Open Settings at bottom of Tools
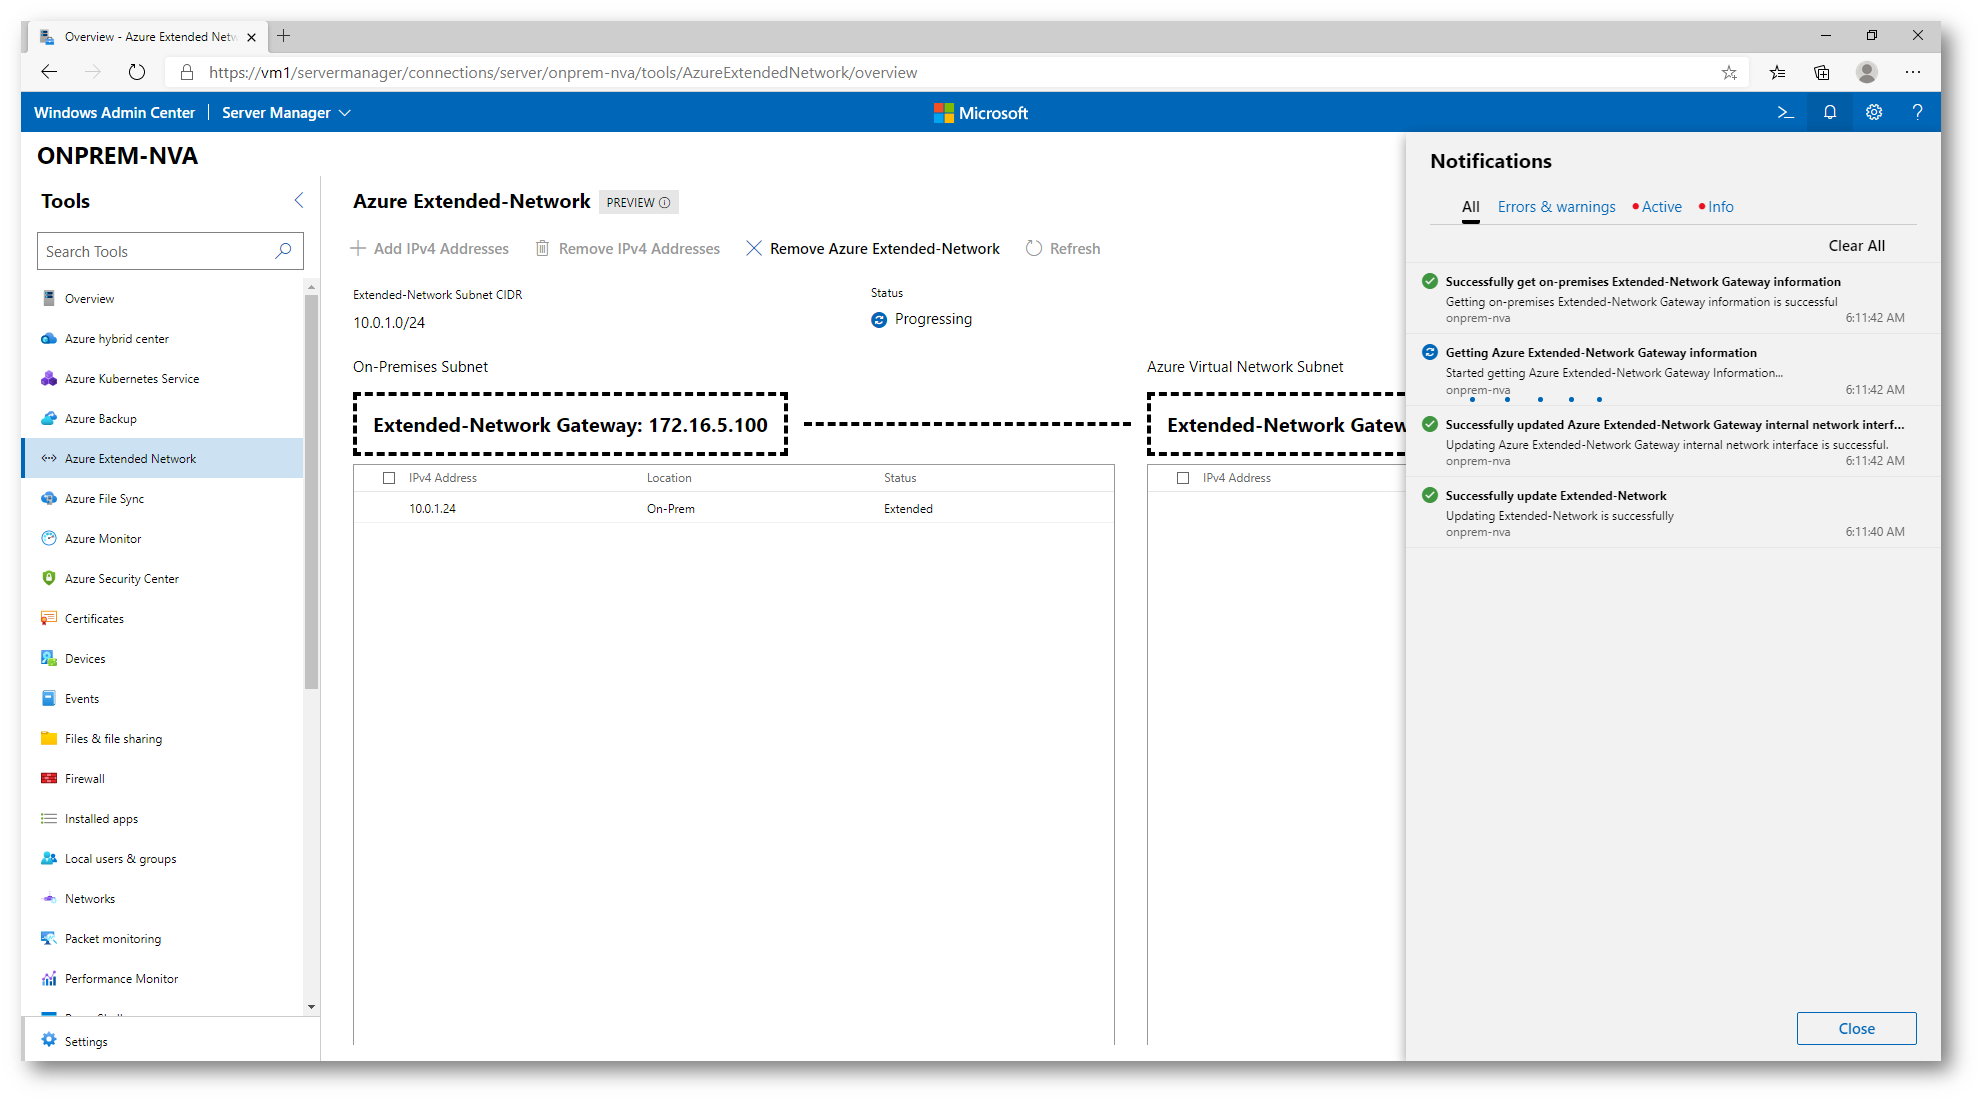The width and height of the screenshot is (1983, 1103). [x=170, y=1041]
